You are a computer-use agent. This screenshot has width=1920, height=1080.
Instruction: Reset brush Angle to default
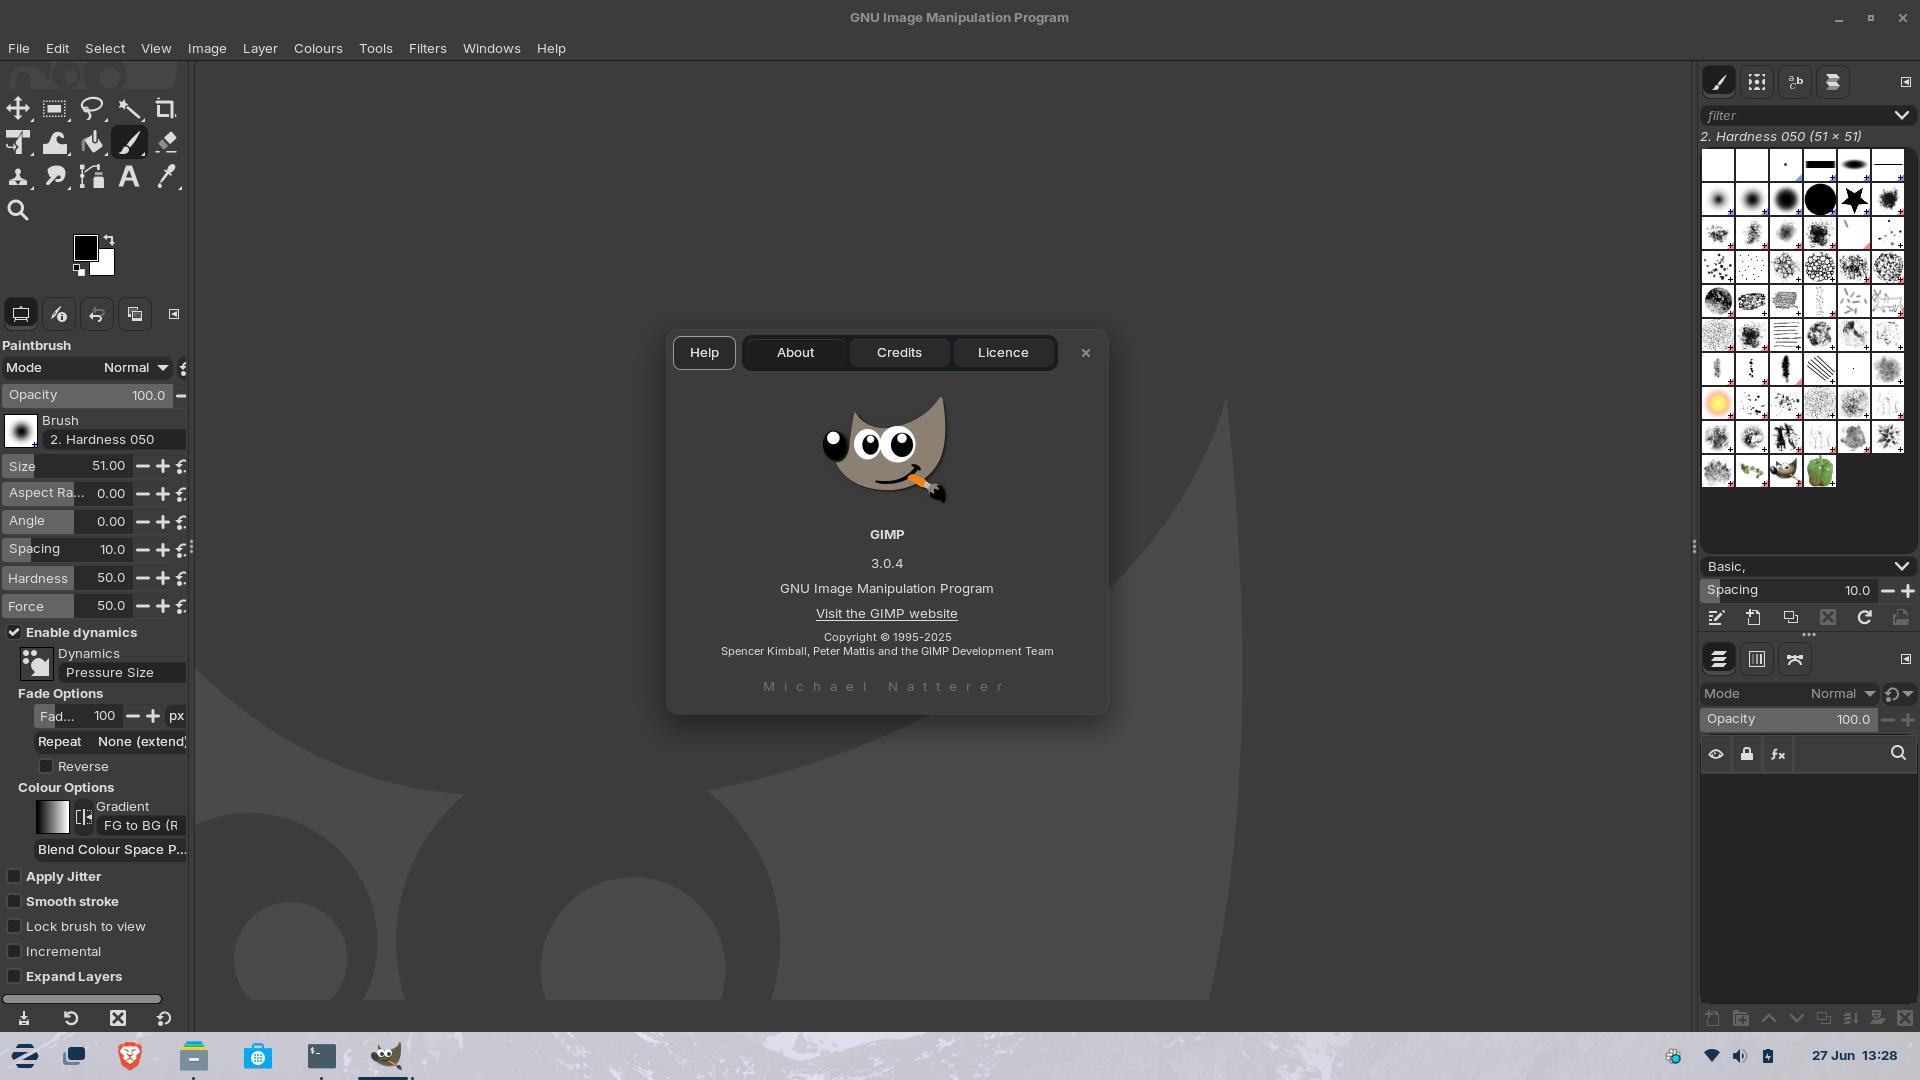coord(181,522)
